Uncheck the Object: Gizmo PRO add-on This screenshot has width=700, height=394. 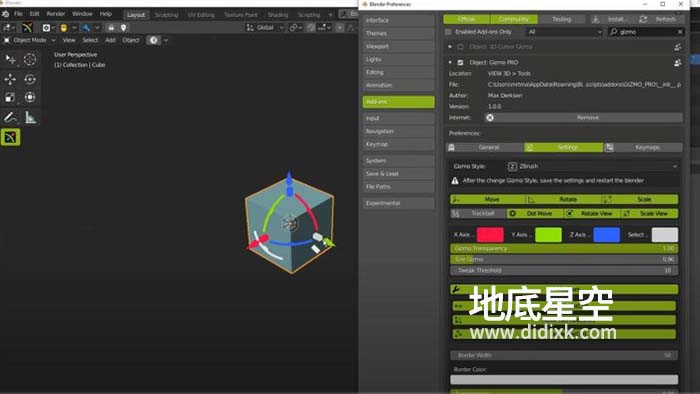point(460,62)
